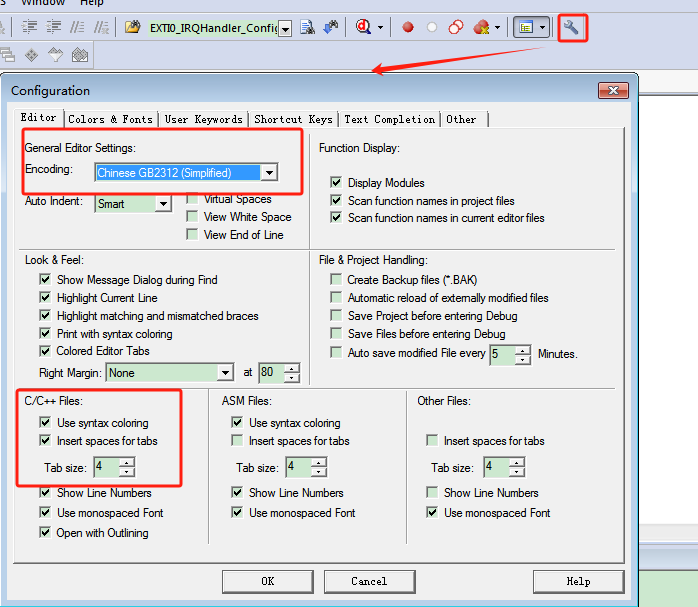Switch to the Colors & Fonts tab

110,119
